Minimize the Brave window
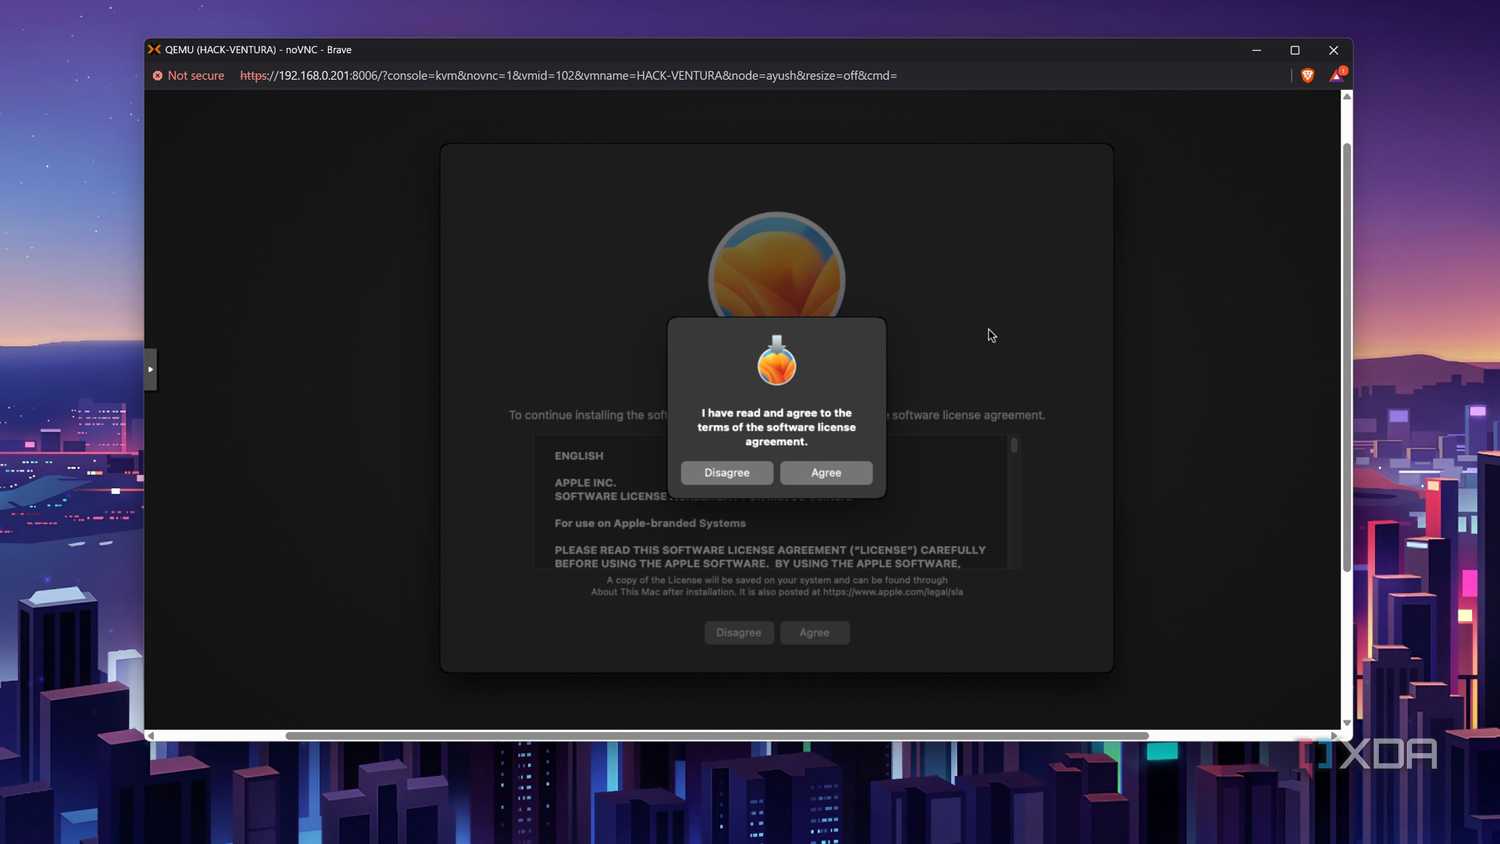The width and height of the screenshot is (1500, 844). tap(1257, 50)
